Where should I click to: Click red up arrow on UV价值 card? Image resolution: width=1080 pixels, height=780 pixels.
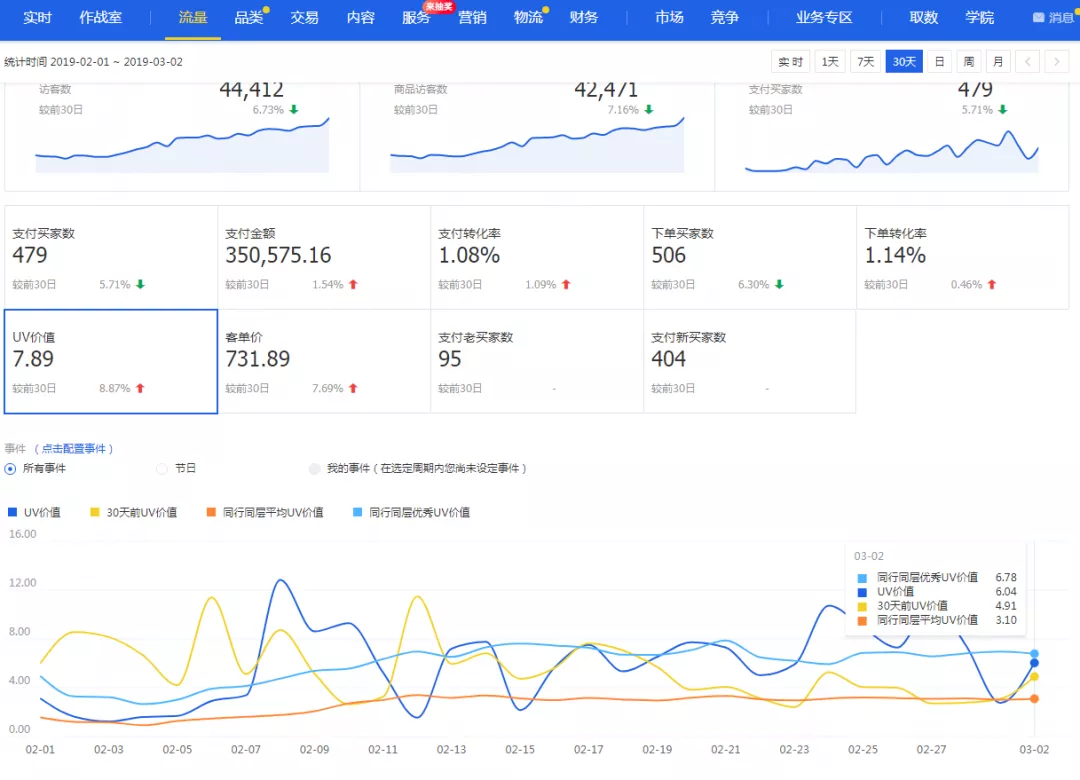(x=140, y=388)
